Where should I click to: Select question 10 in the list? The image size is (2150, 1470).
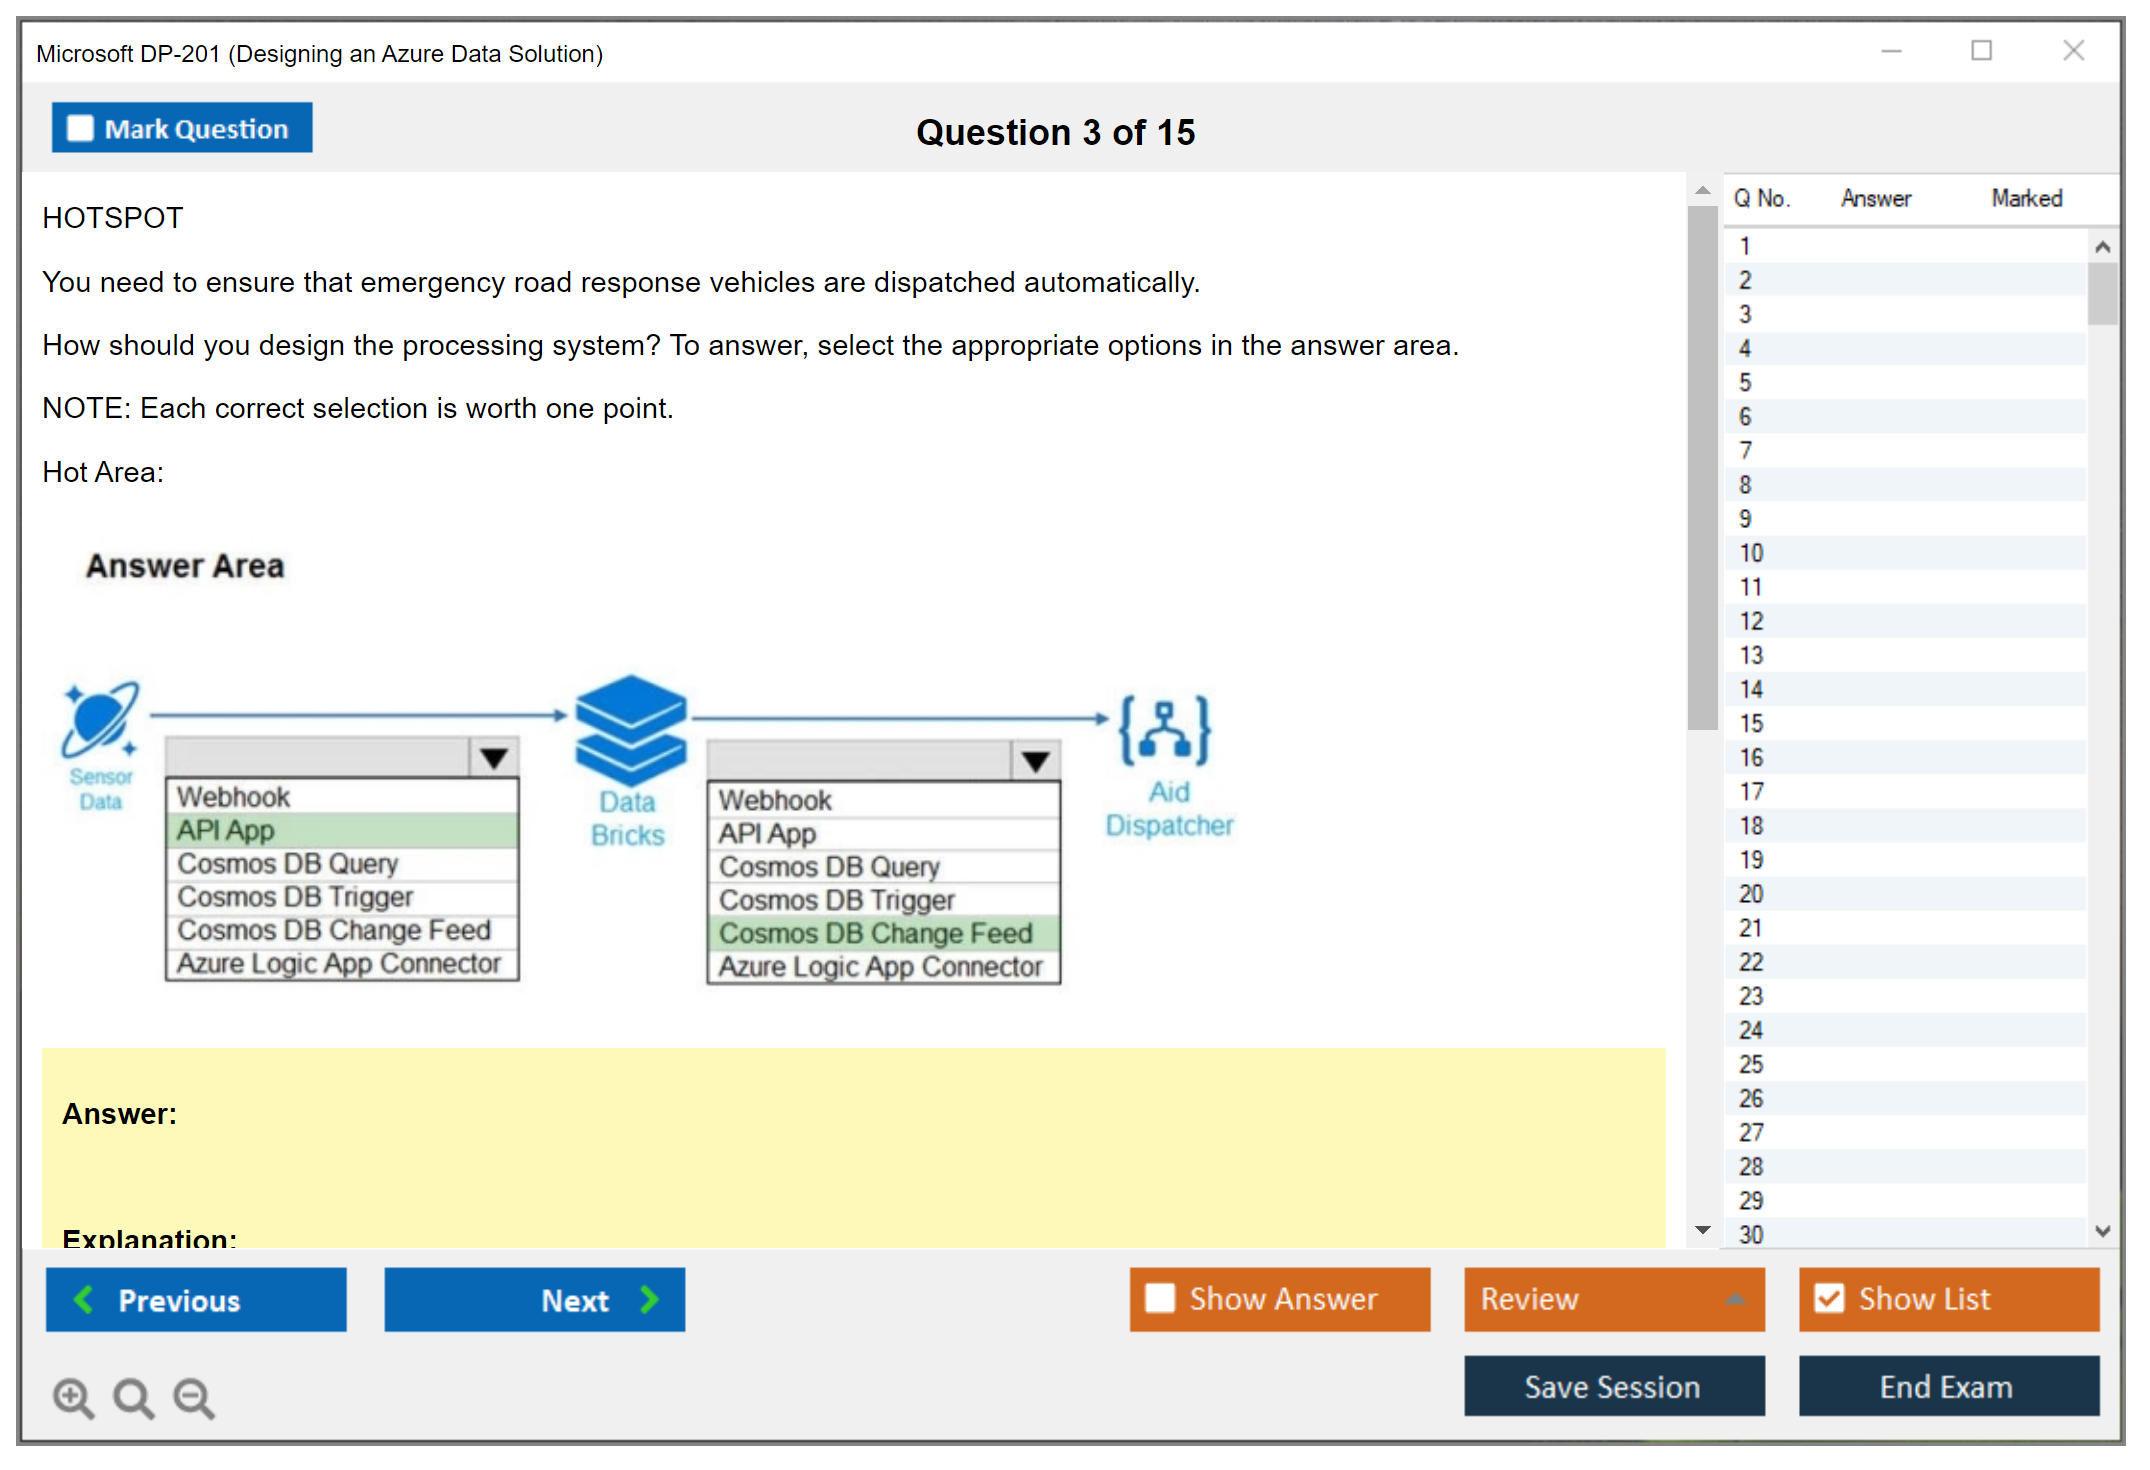coord(1751,553)
